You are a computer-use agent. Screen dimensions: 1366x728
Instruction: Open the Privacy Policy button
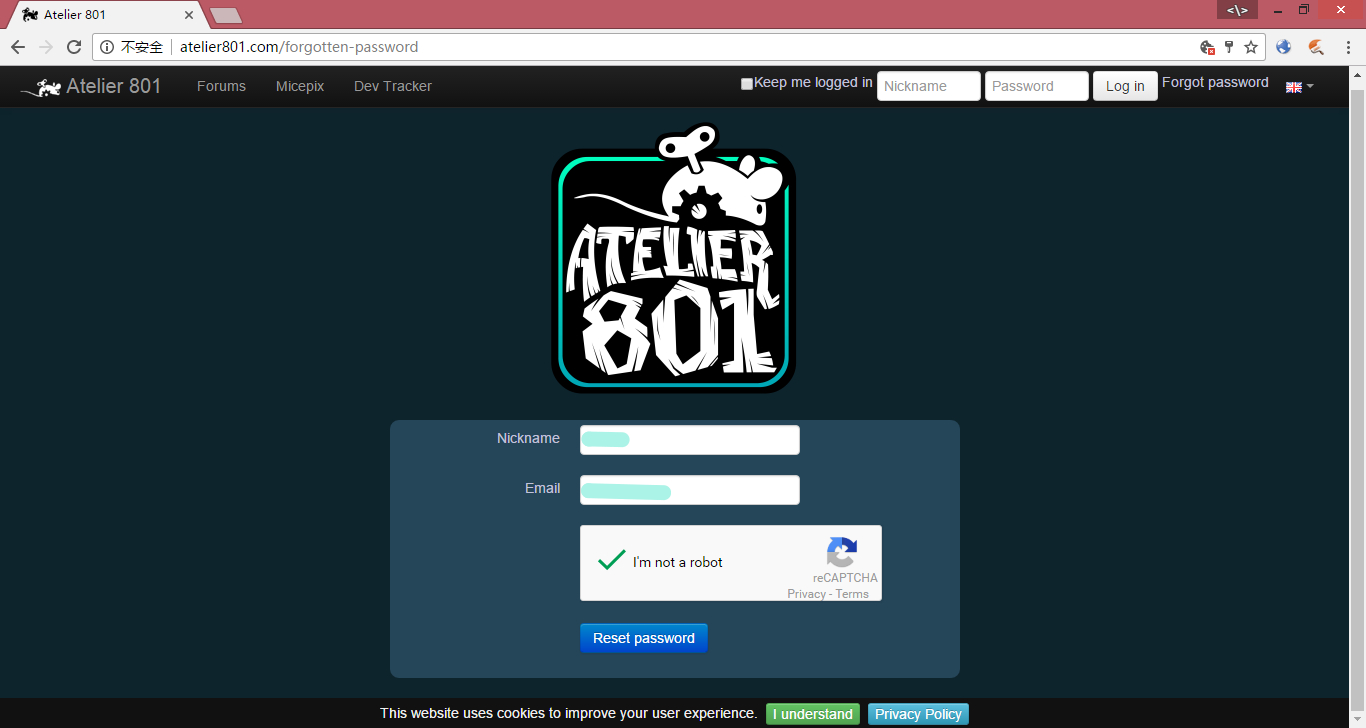pyautogui.click(x=918, y=714)
